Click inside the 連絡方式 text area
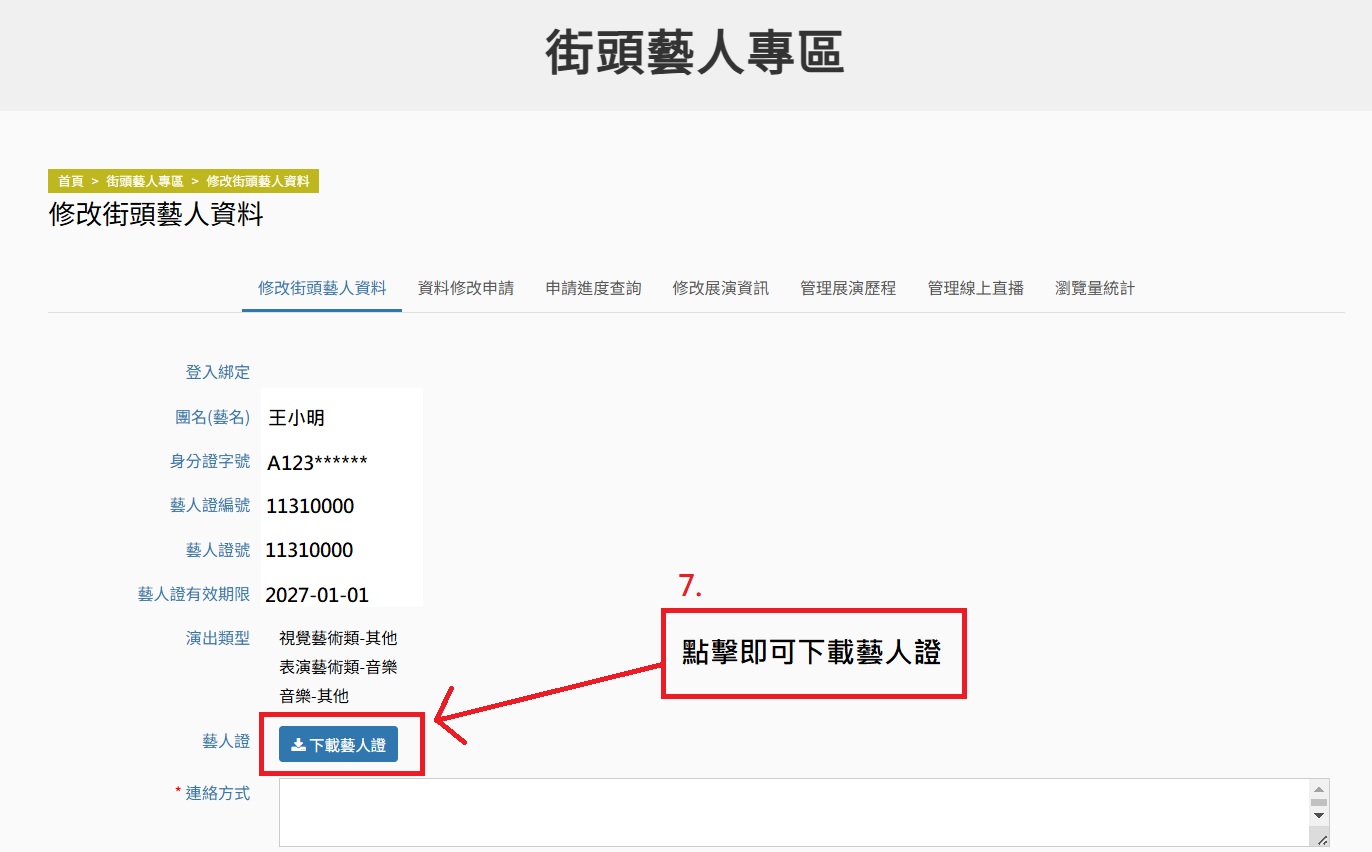 (x=790, y=812)
